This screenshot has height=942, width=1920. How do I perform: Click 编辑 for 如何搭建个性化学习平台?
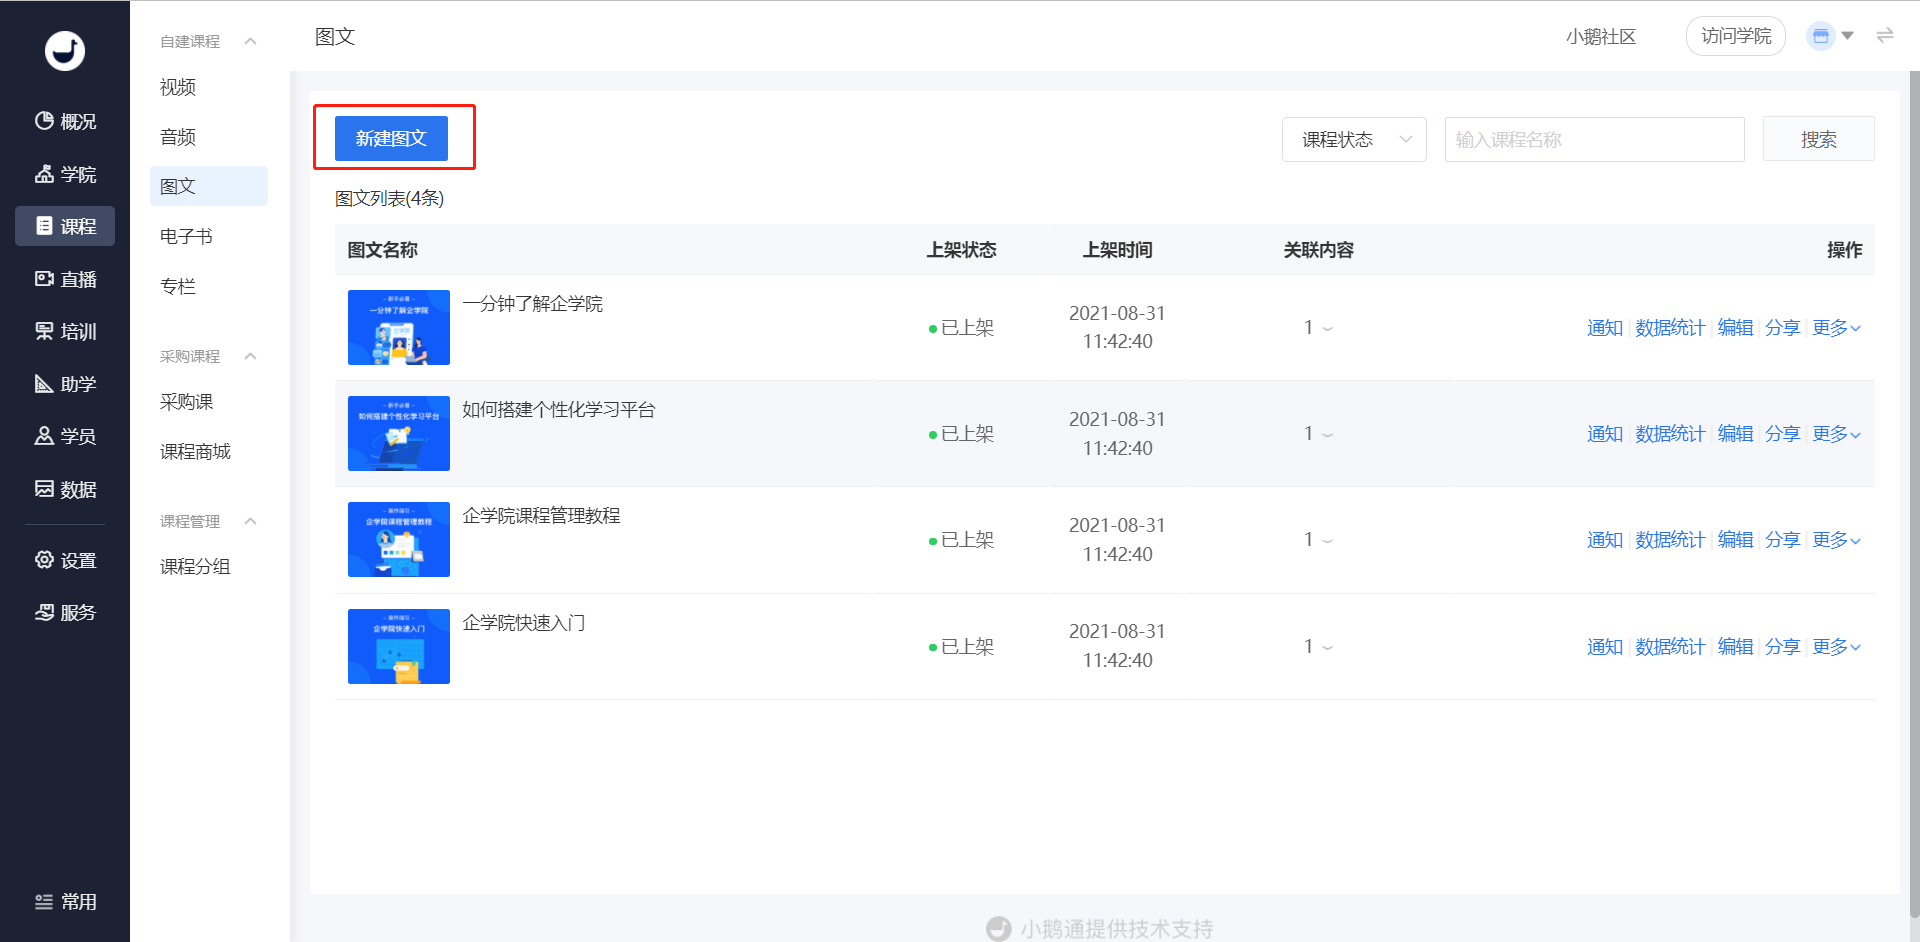coord(1736,434)
